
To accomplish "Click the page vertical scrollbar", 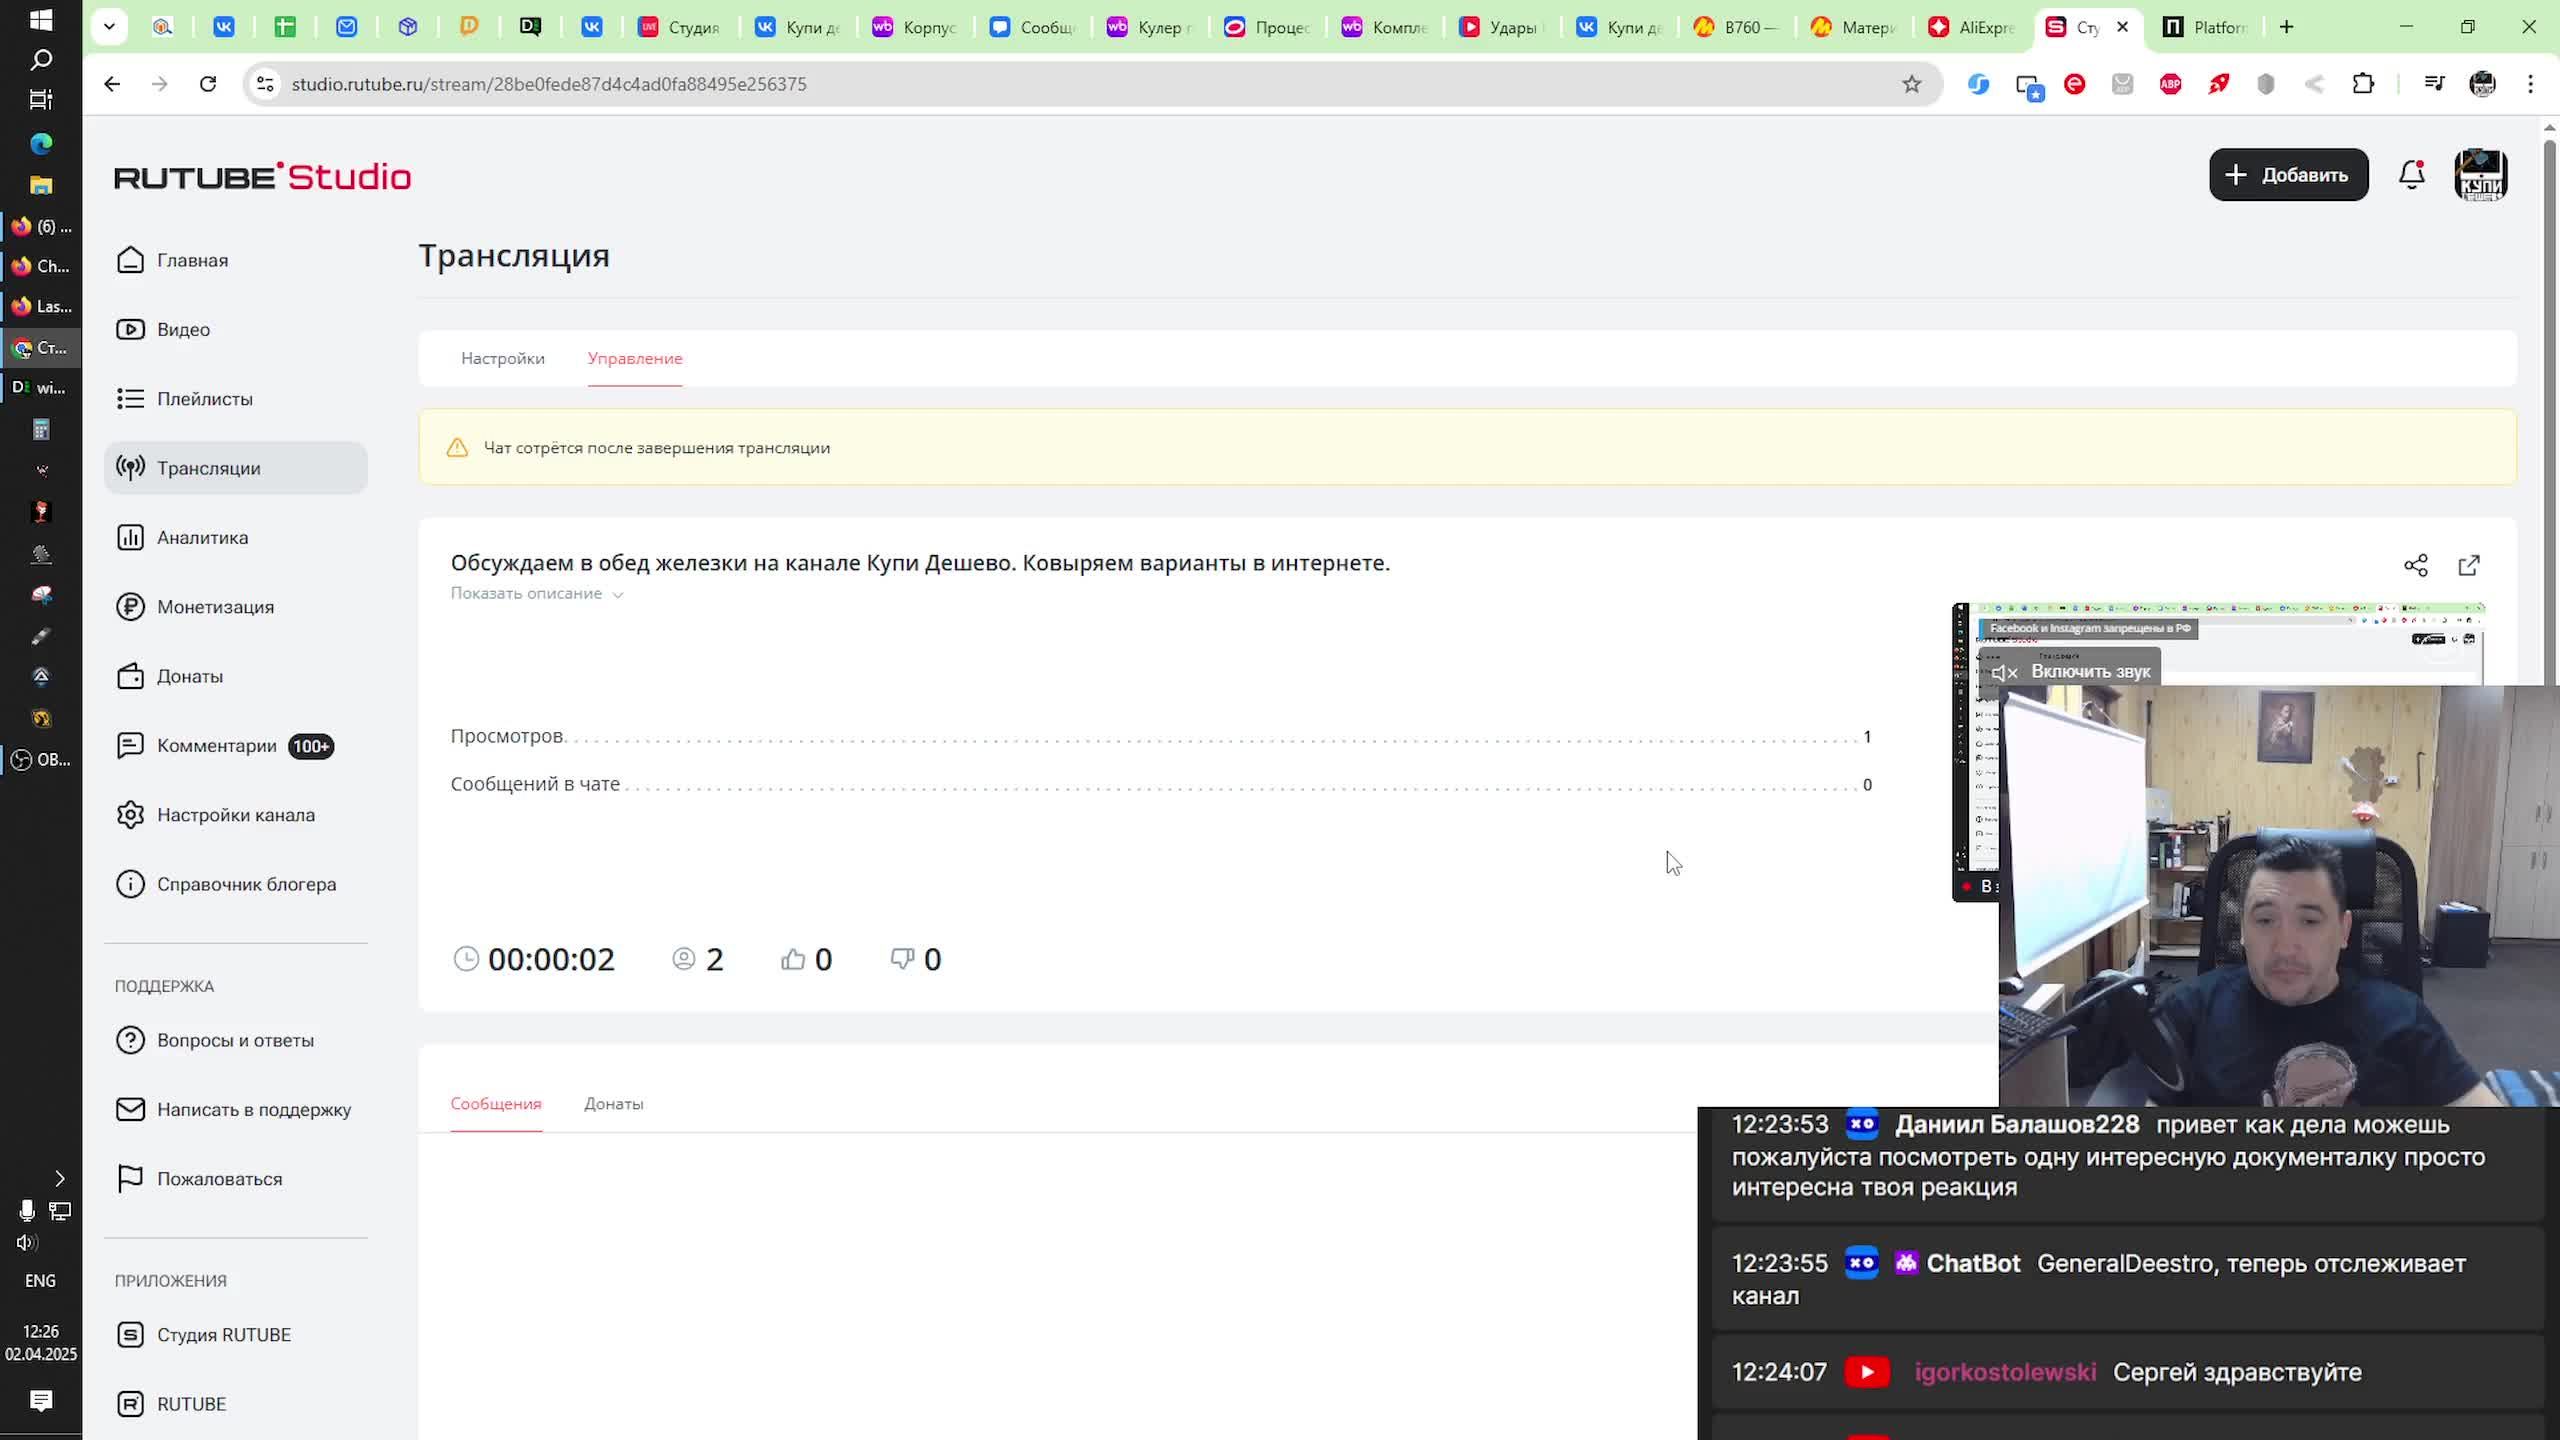I will 2549,400.
